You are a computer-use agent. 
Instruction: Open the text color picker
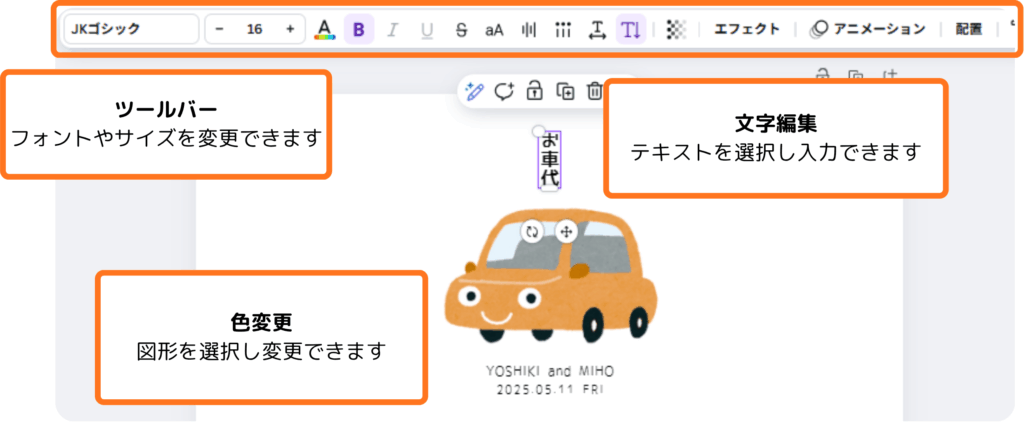324,29
